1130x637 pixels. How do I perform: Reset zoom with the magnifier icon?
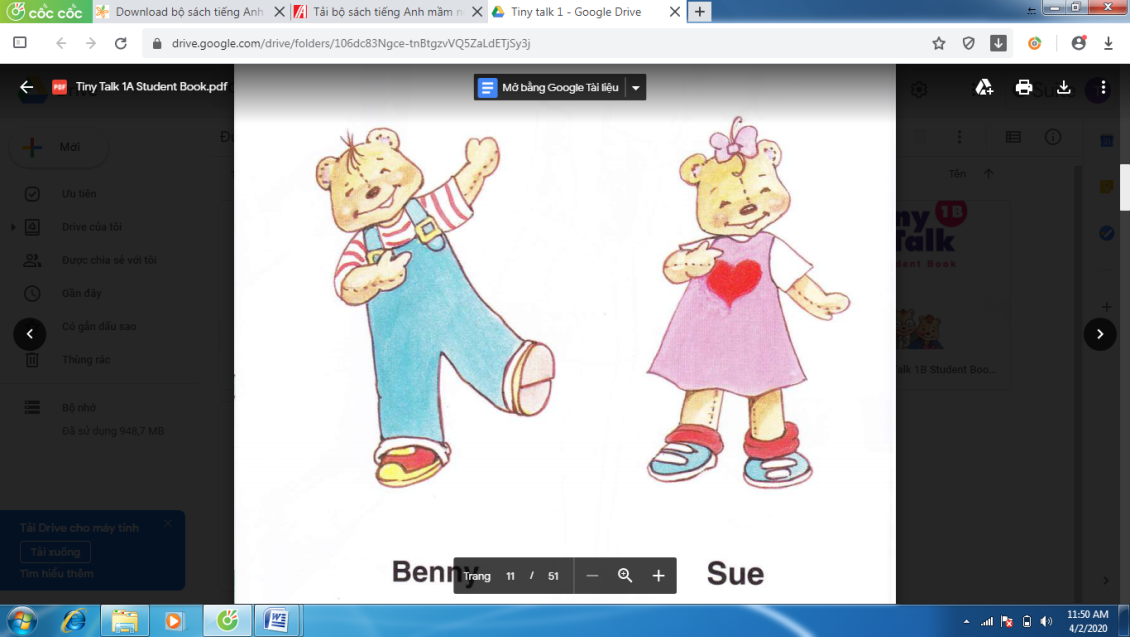(625, 575)
